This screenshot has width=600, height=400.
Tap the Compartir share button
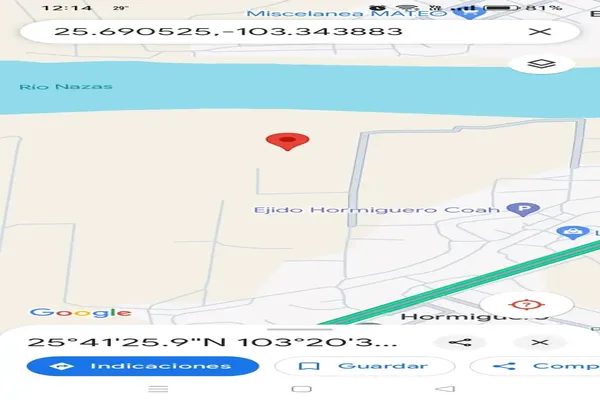coord(535,366)
